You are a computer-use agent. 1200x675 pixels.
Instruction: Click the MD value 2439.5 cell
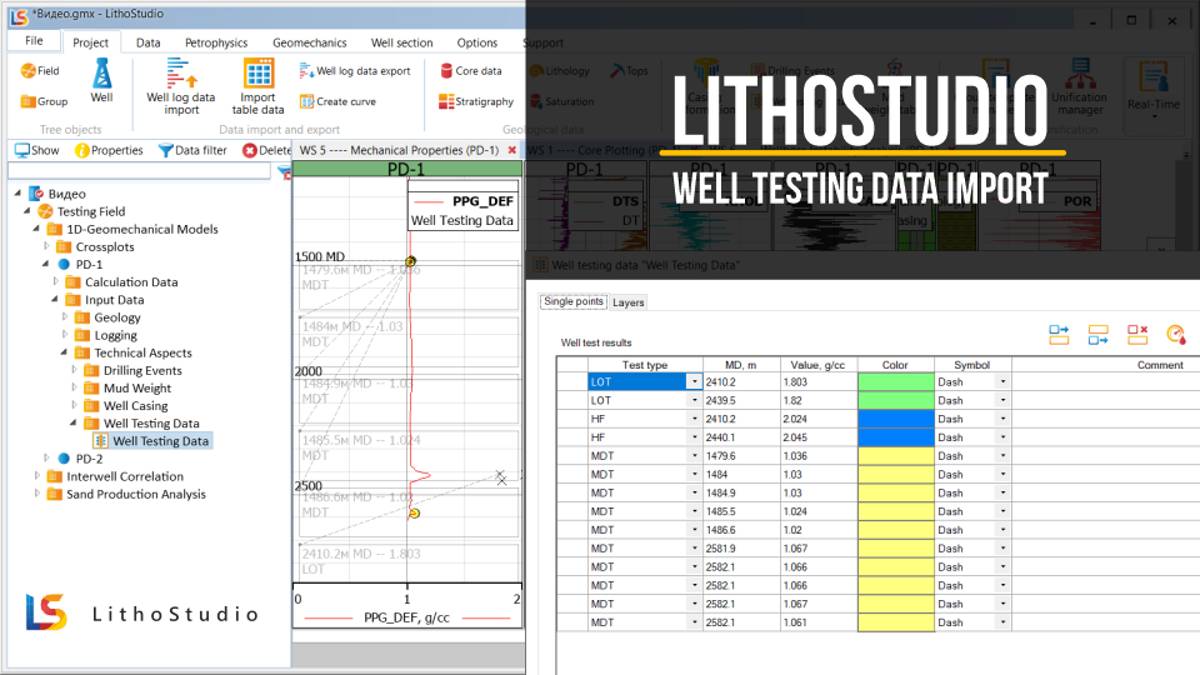tap(740, 400)
